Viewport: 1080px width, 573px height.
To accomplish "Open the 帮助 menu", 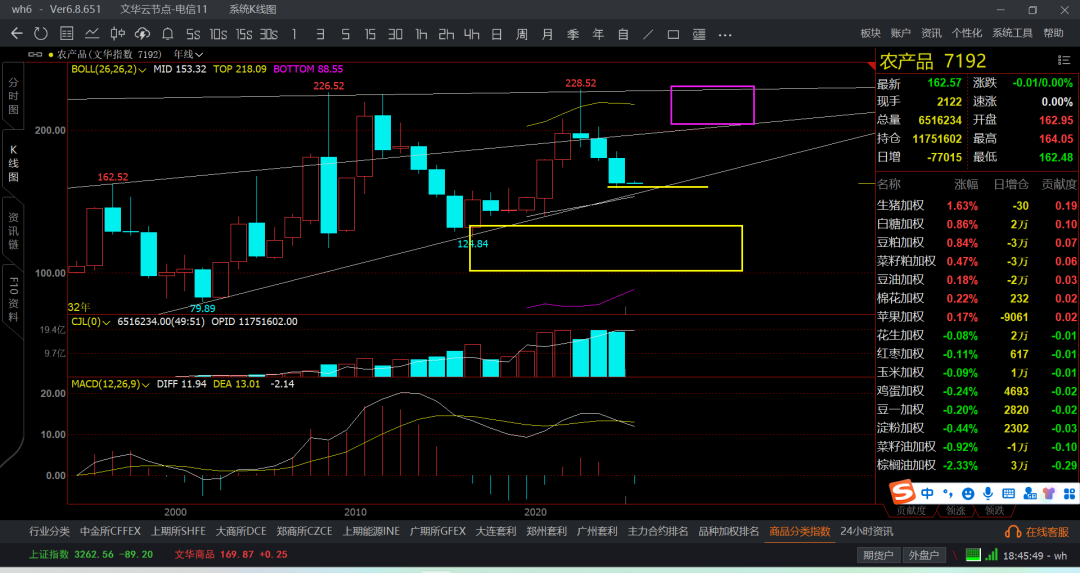I will [1053, 33].
